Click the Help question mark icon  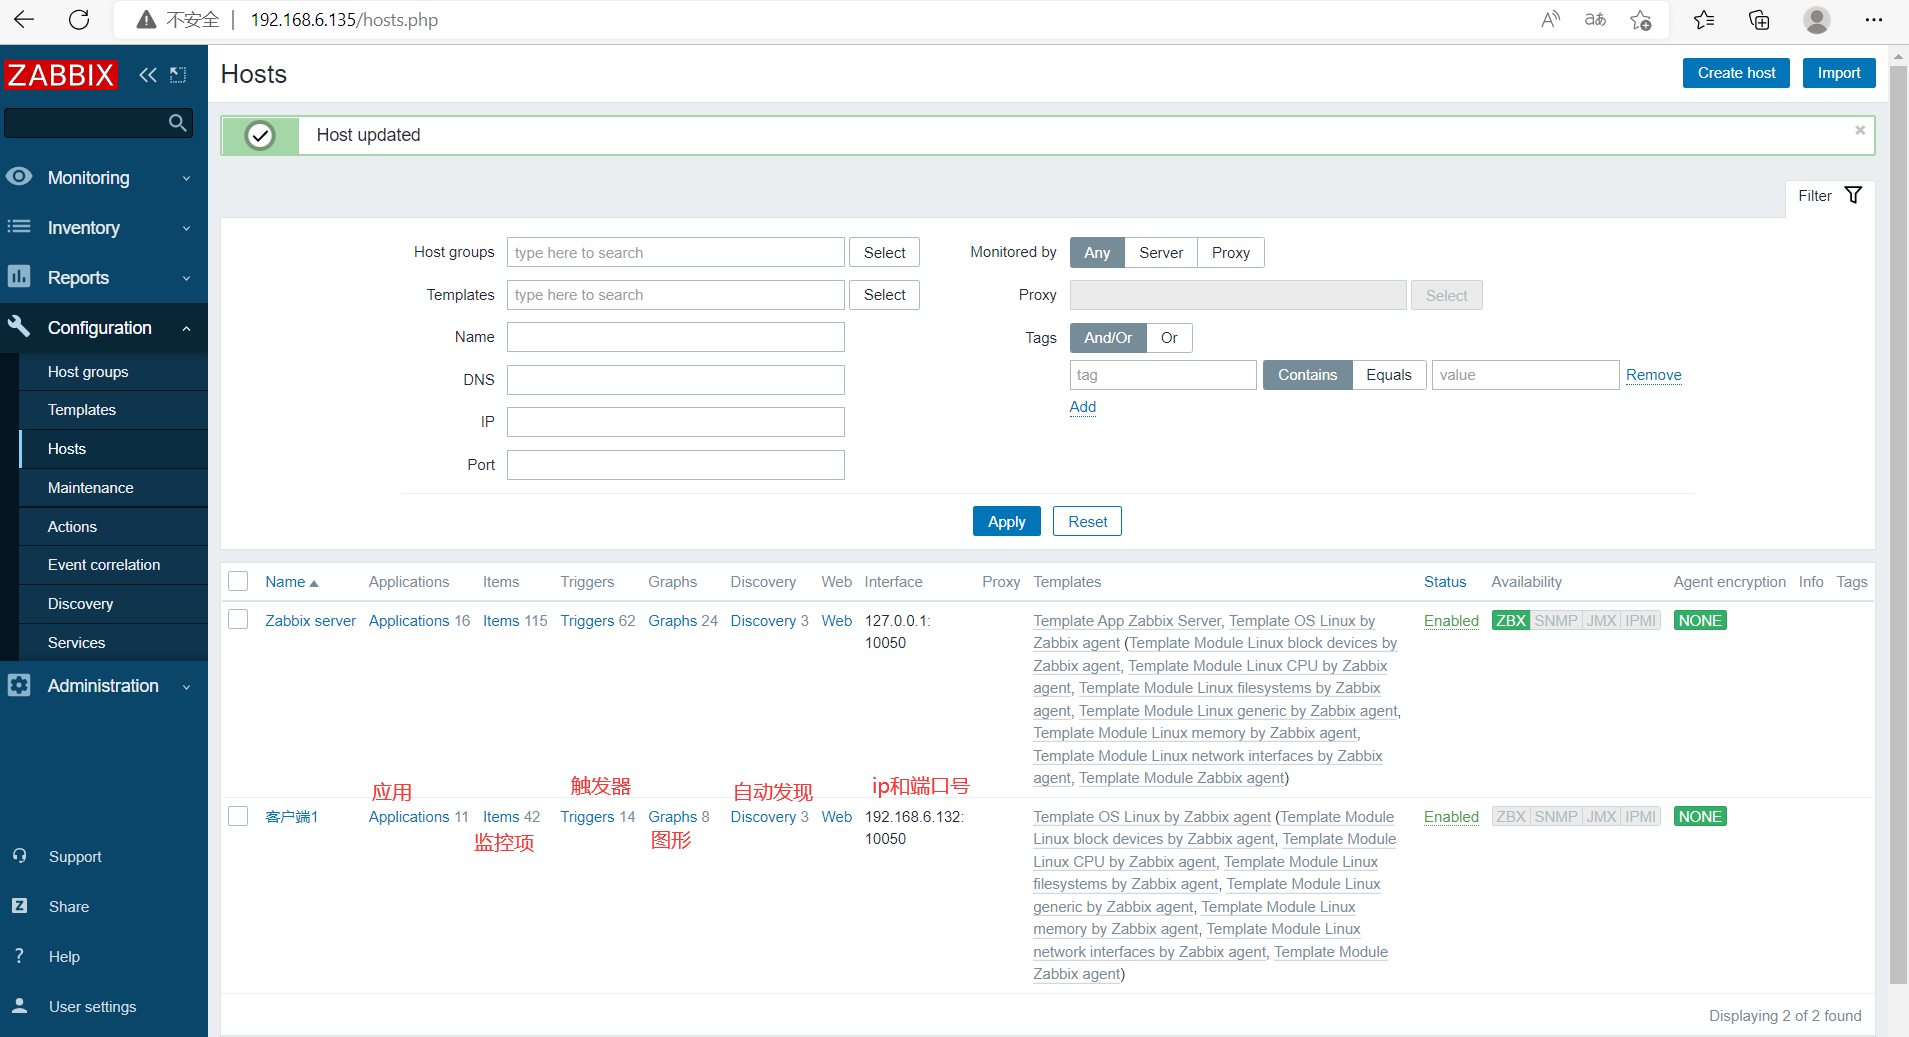(x=20, y=956)
